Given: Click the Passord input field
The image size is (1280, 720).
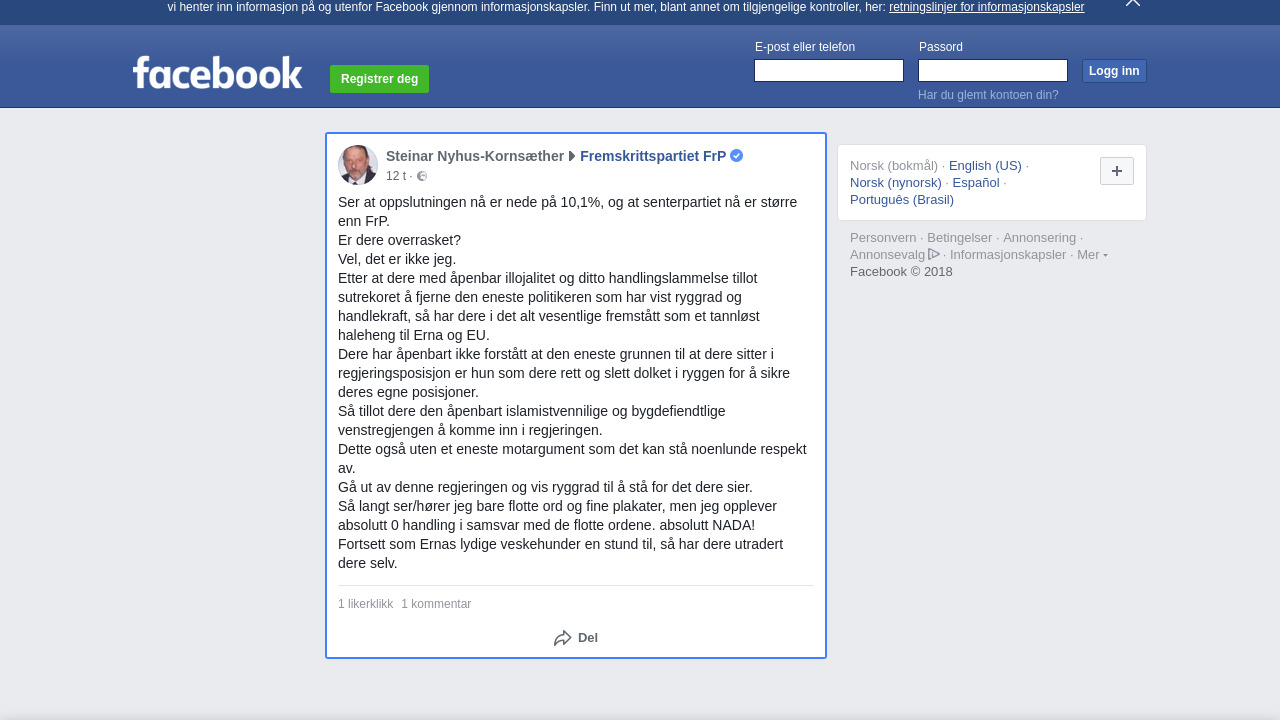Looking at the screenshot, I should click(x=993, y=71).
